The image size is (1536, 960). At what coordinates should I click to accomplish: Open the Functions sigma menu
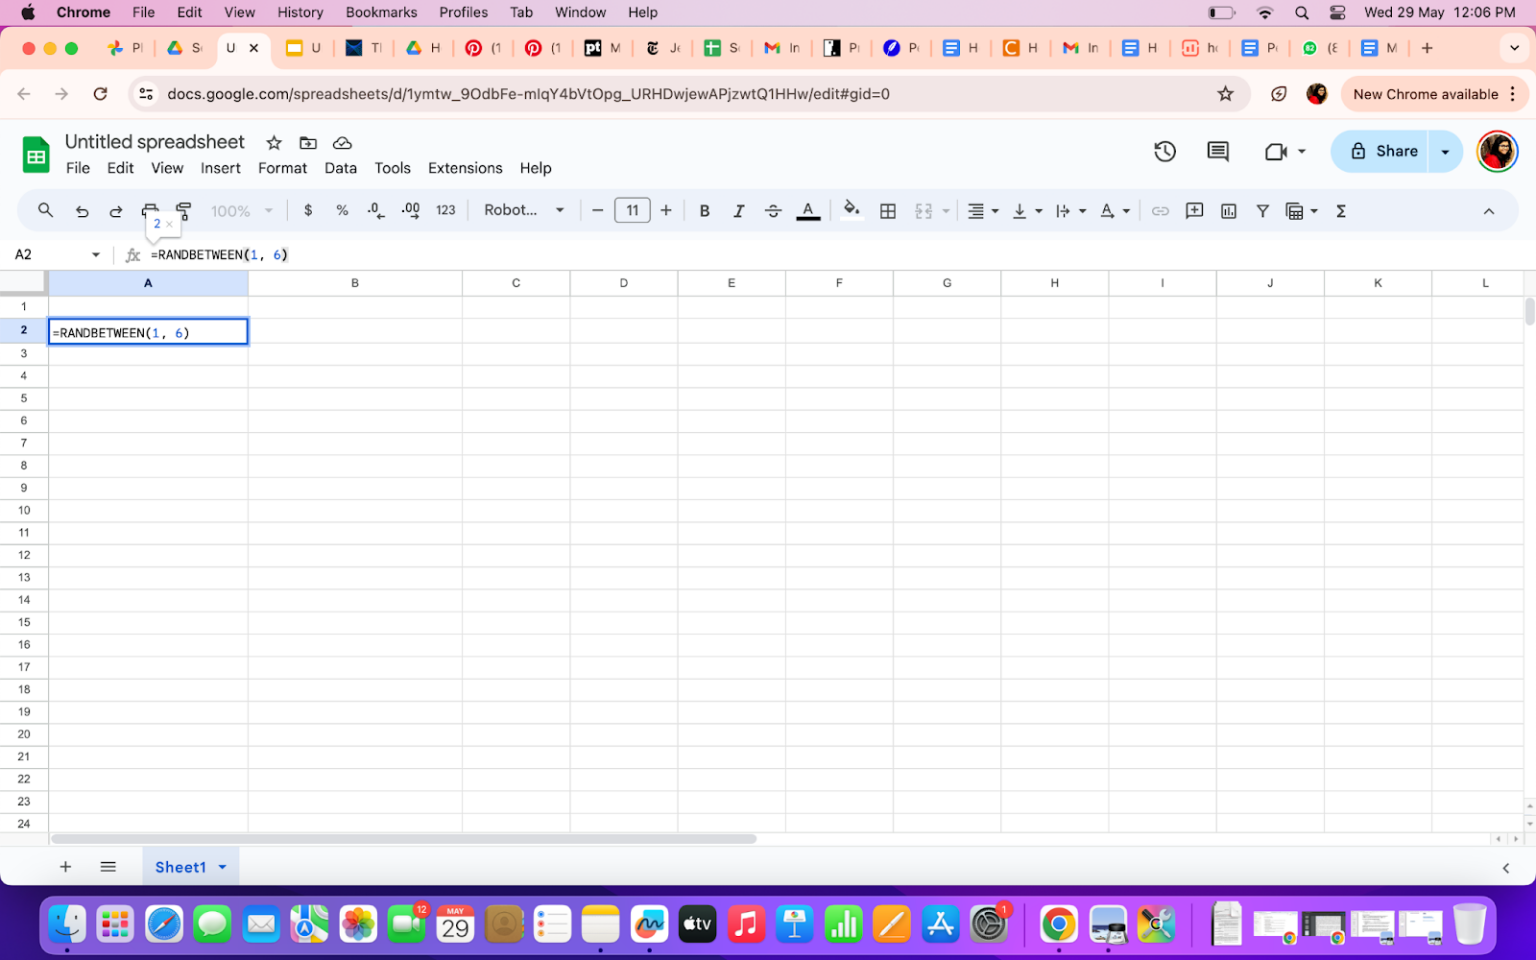coord(1340,211)
